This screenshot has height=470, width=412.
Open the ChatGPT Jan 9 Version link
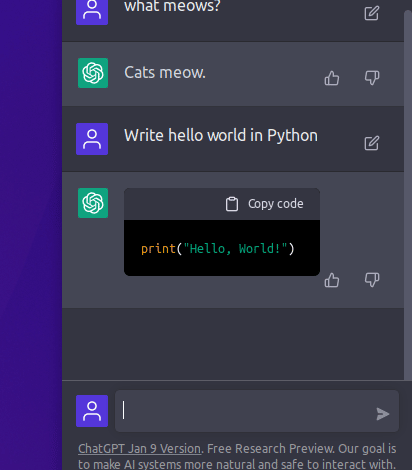click(x=140, y=449)
